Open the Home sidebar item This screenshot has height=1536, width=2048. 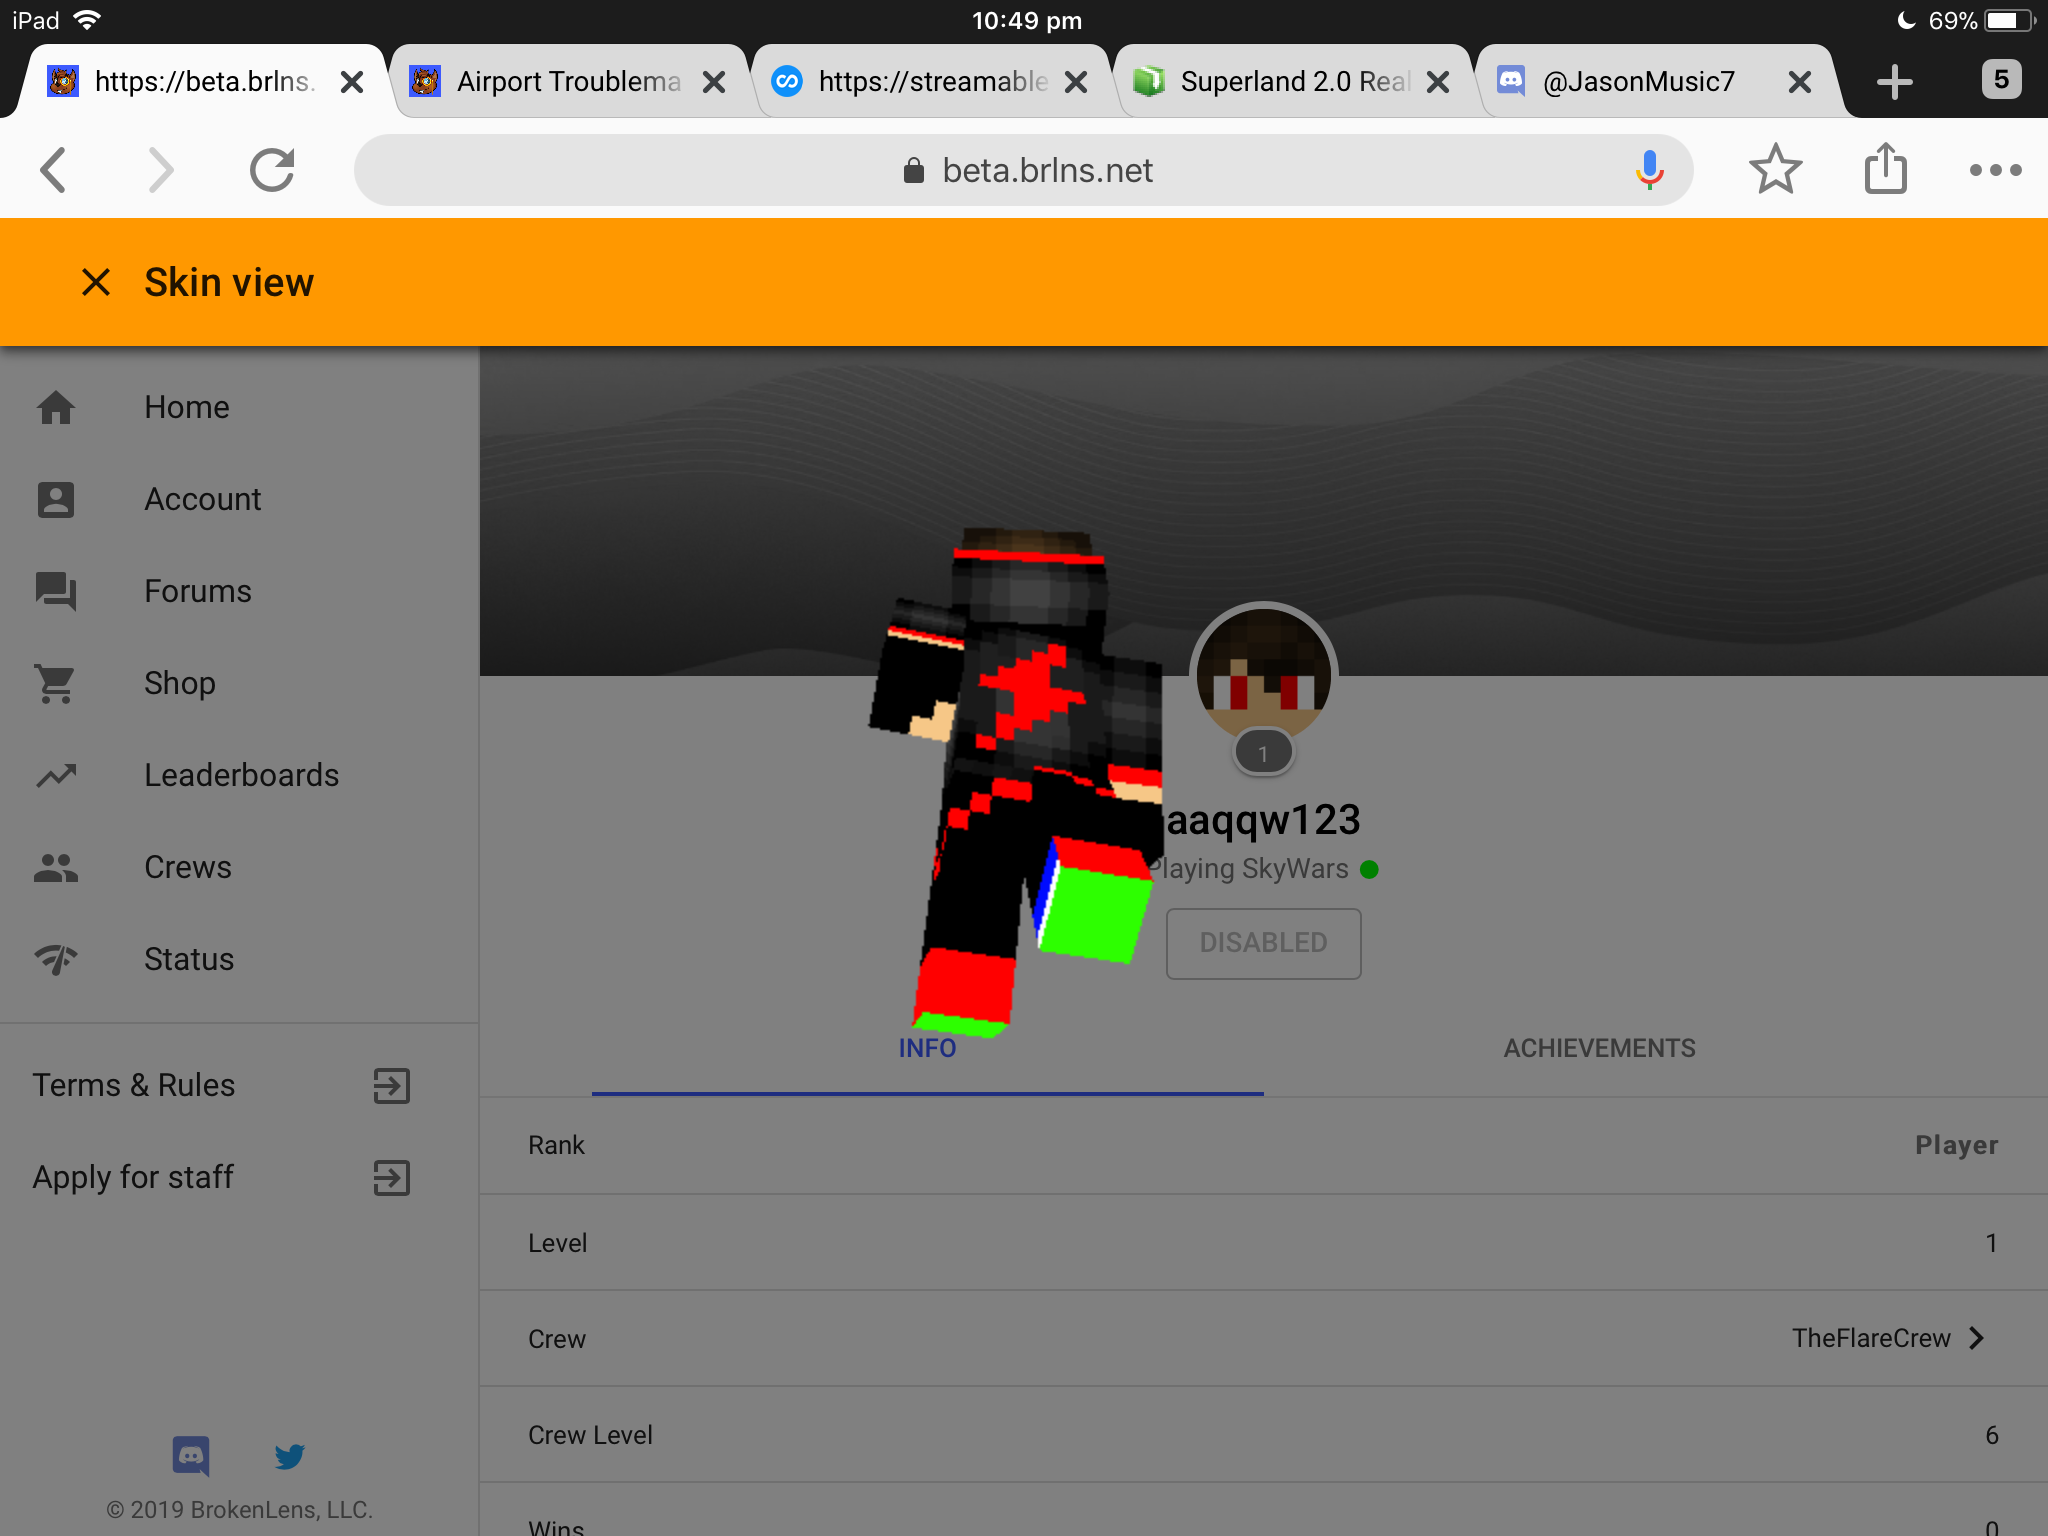click(x=240, y=407)
